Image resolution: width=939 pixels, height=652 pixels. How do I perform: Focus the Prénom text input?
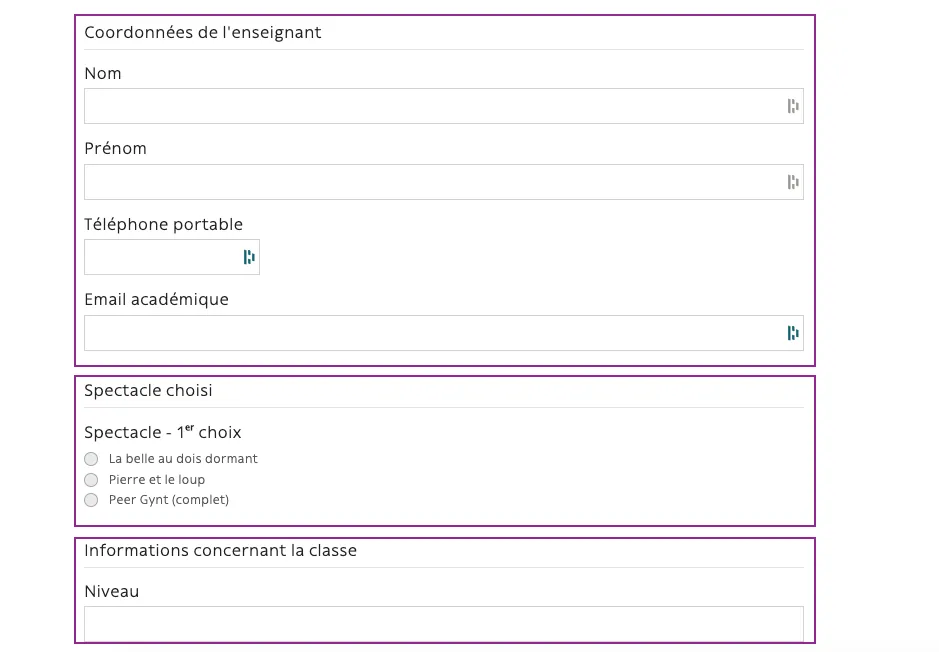pyautogui.click(x=444, y=182)
